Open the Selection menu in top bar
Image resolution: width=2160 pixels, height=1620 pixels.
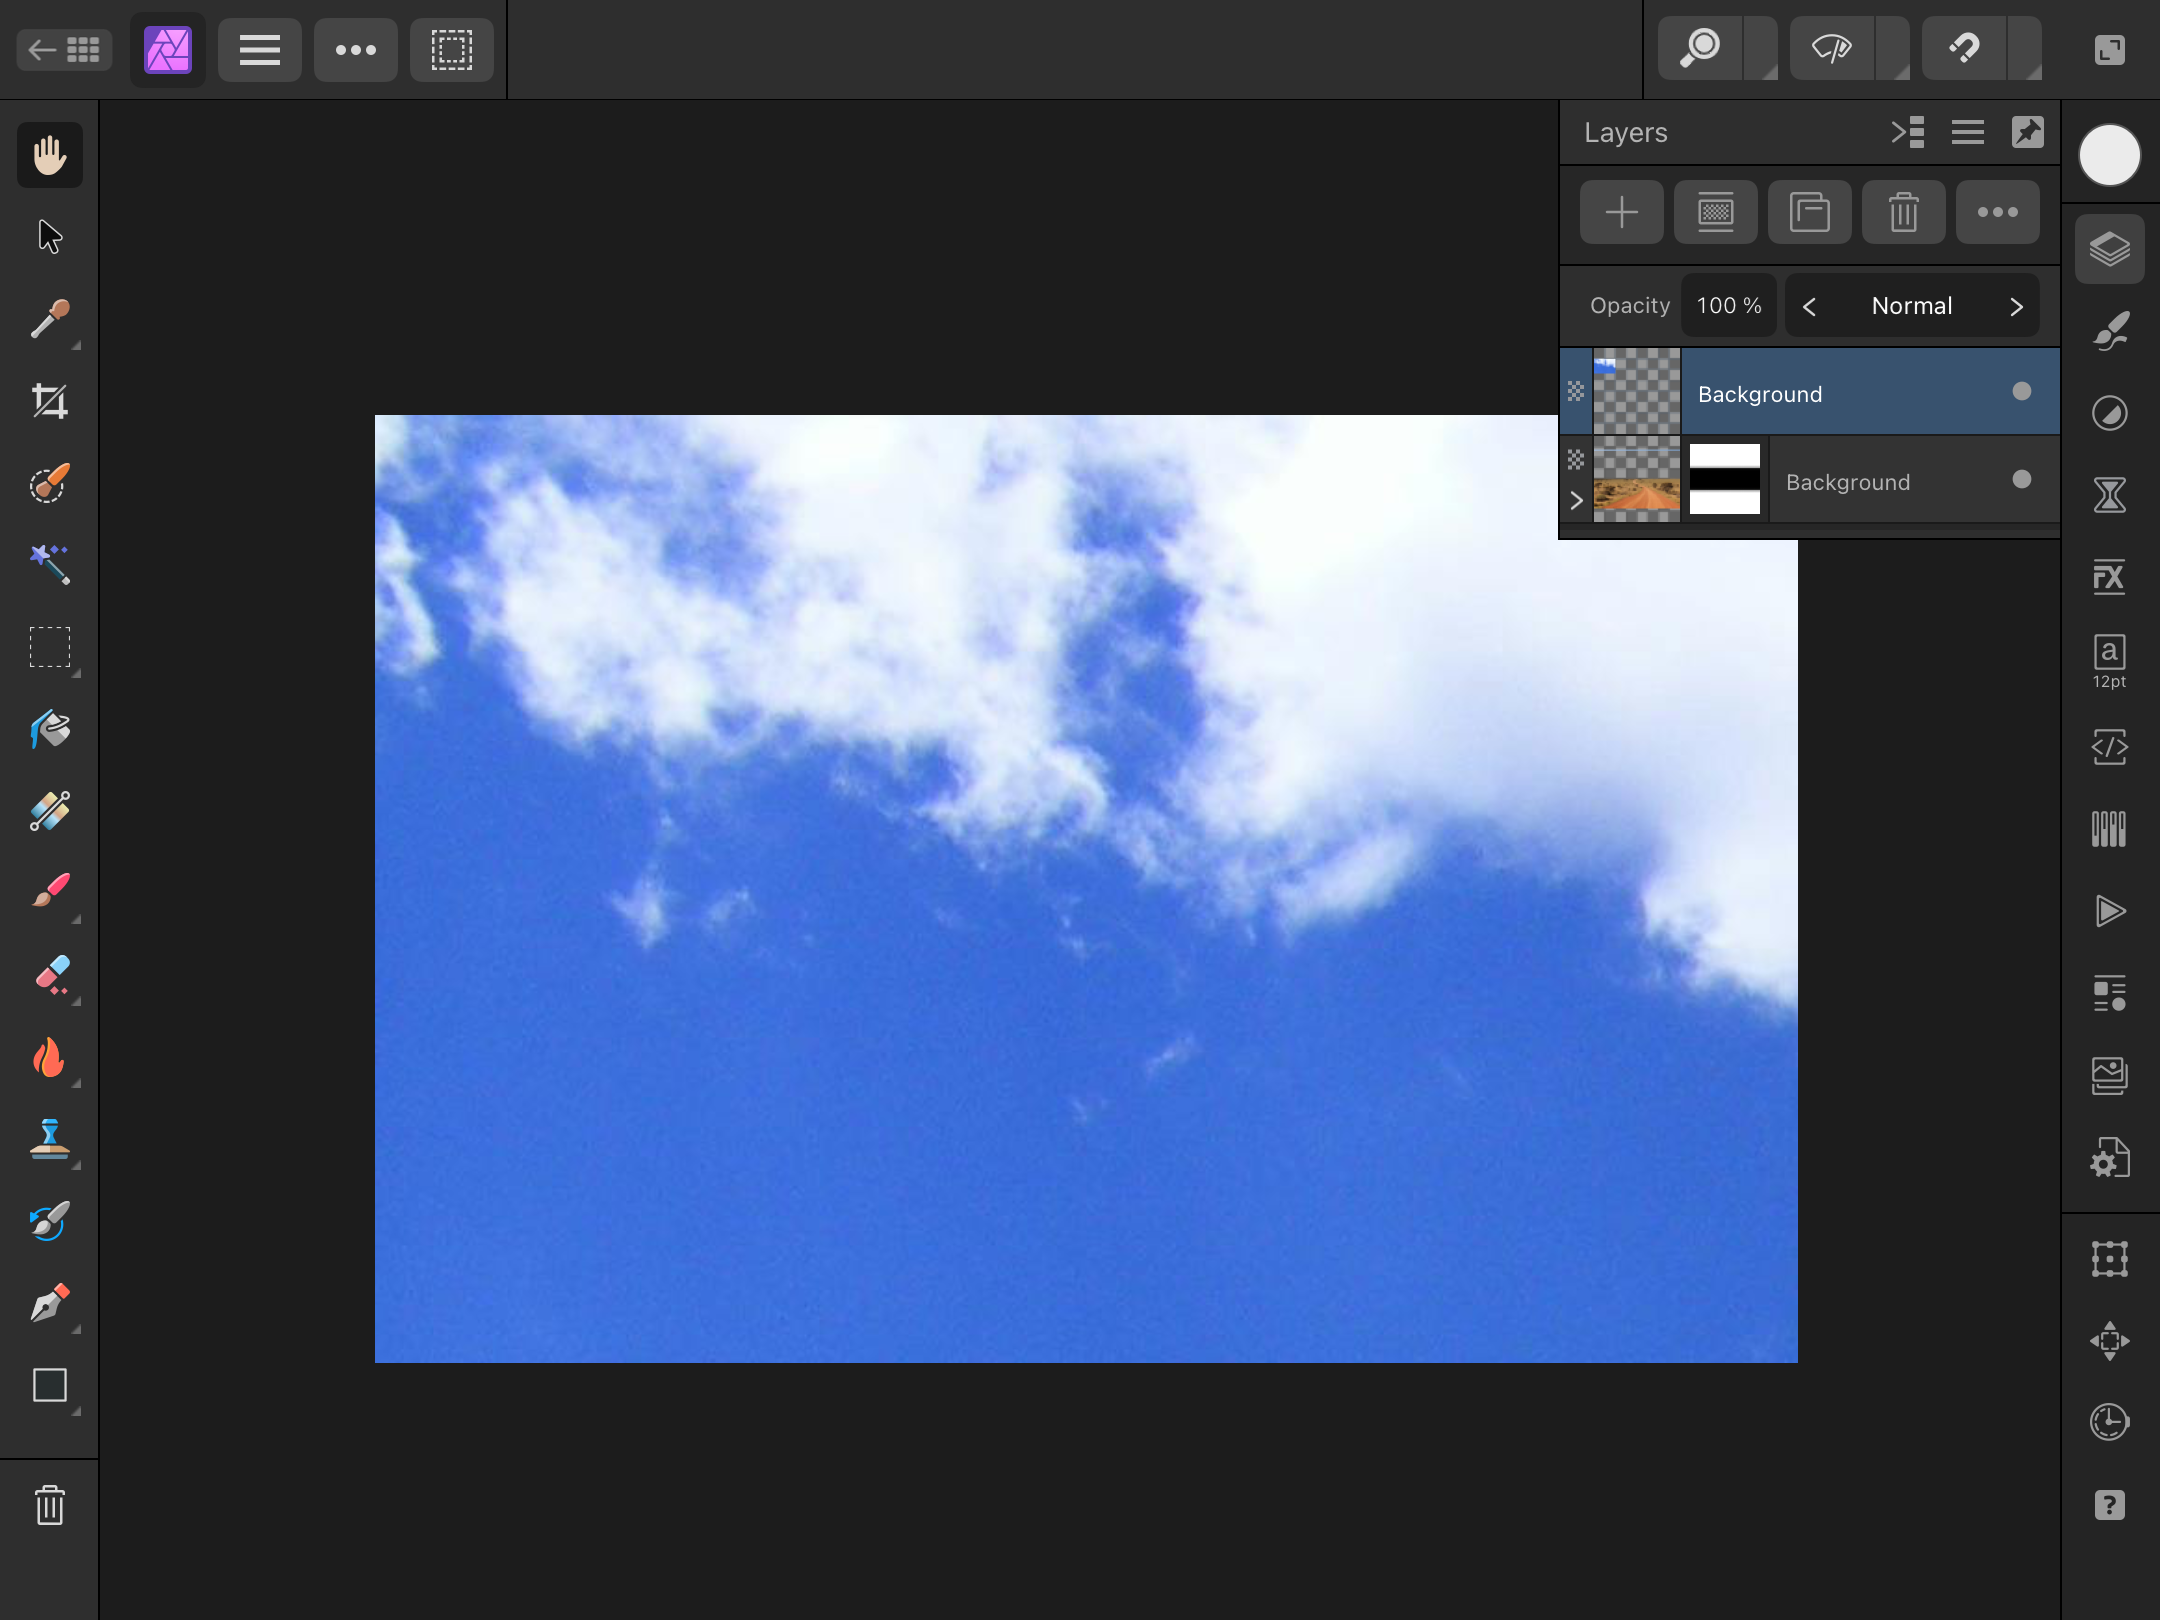[x=452, y=50]
